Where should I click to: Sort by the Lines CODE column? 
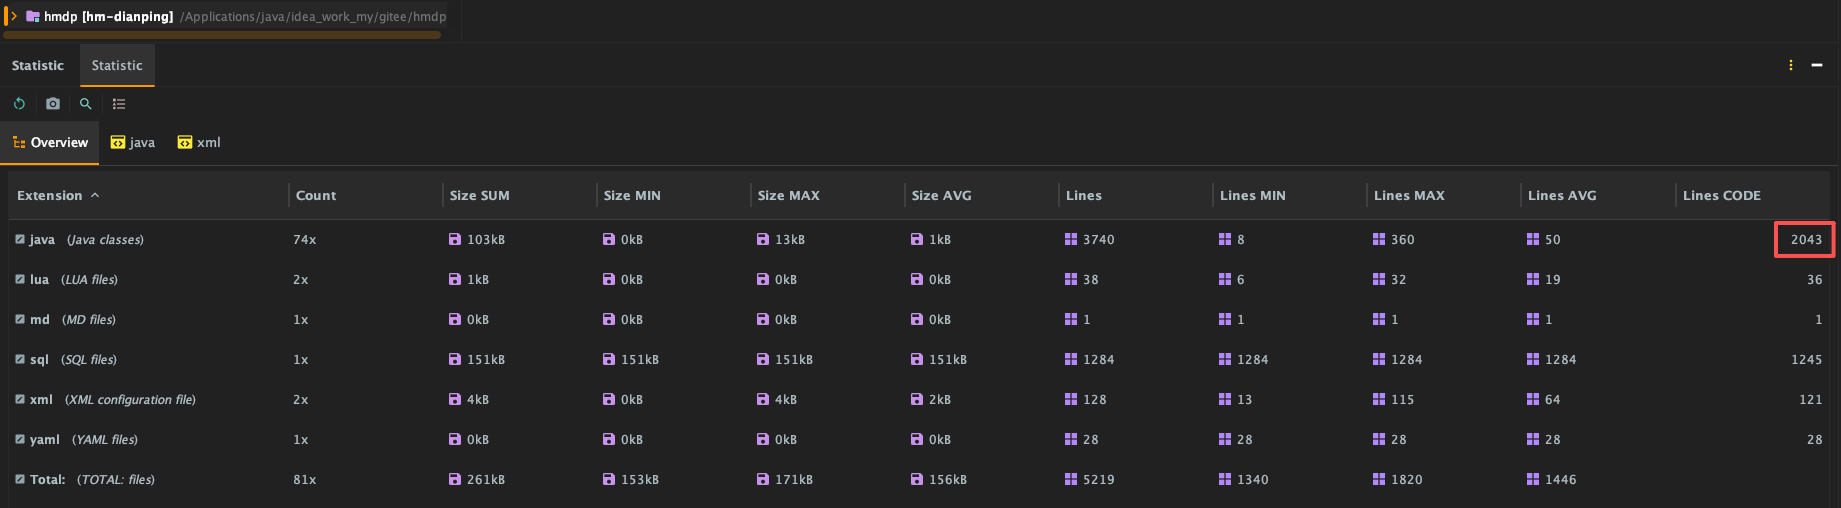(1721, 196)
